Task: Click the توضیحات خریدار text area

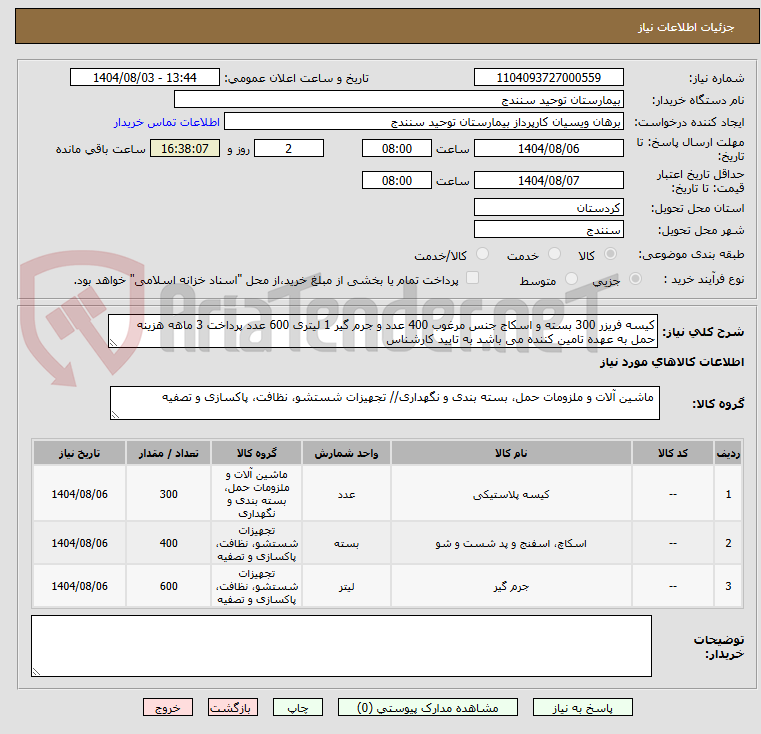Action: [x=341, y=646]
